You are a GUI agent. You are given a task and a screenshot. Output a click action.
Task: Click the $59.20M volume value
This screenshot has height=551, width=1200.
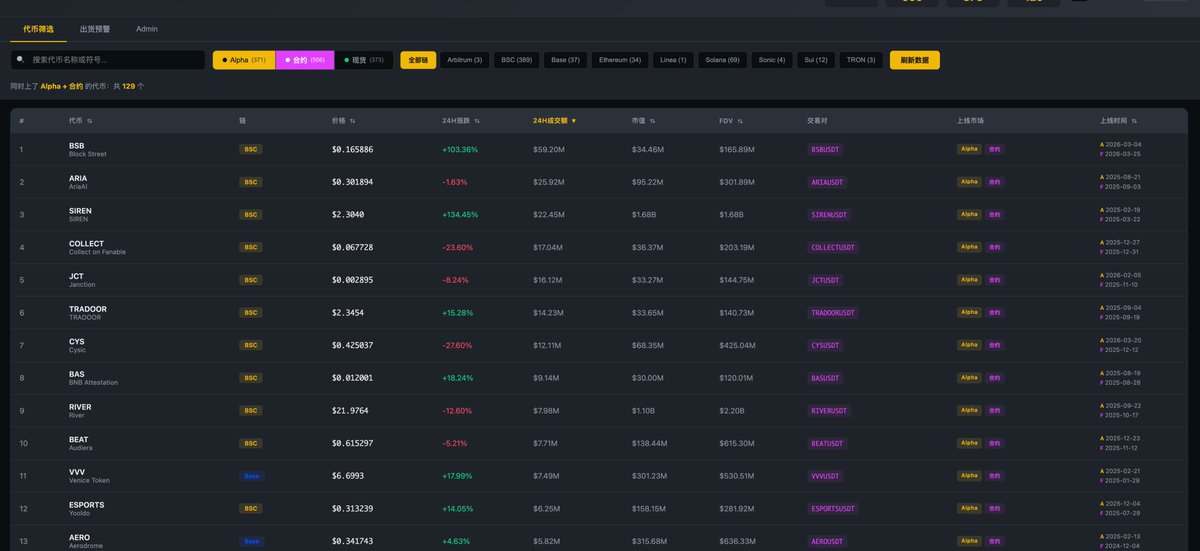[x=549, y=149]
